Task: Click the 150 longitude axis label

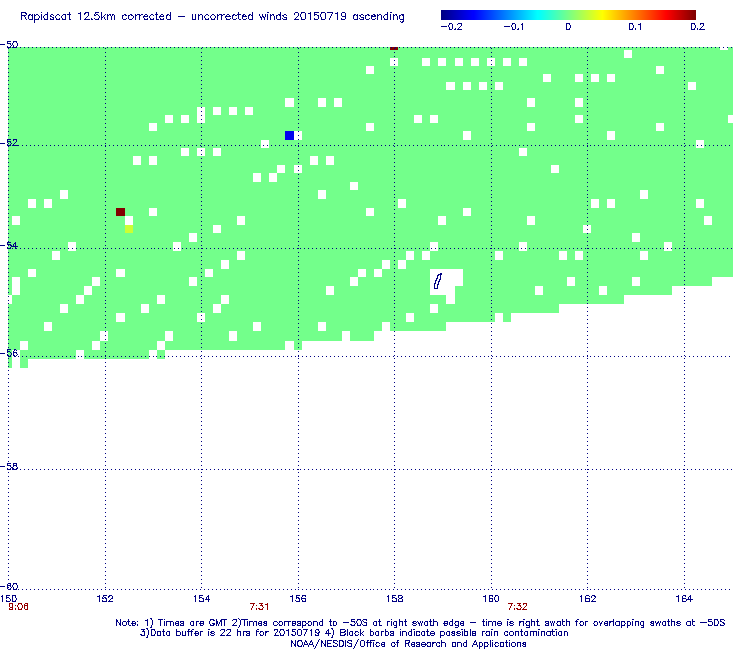Action: click(x=9, y=599)
